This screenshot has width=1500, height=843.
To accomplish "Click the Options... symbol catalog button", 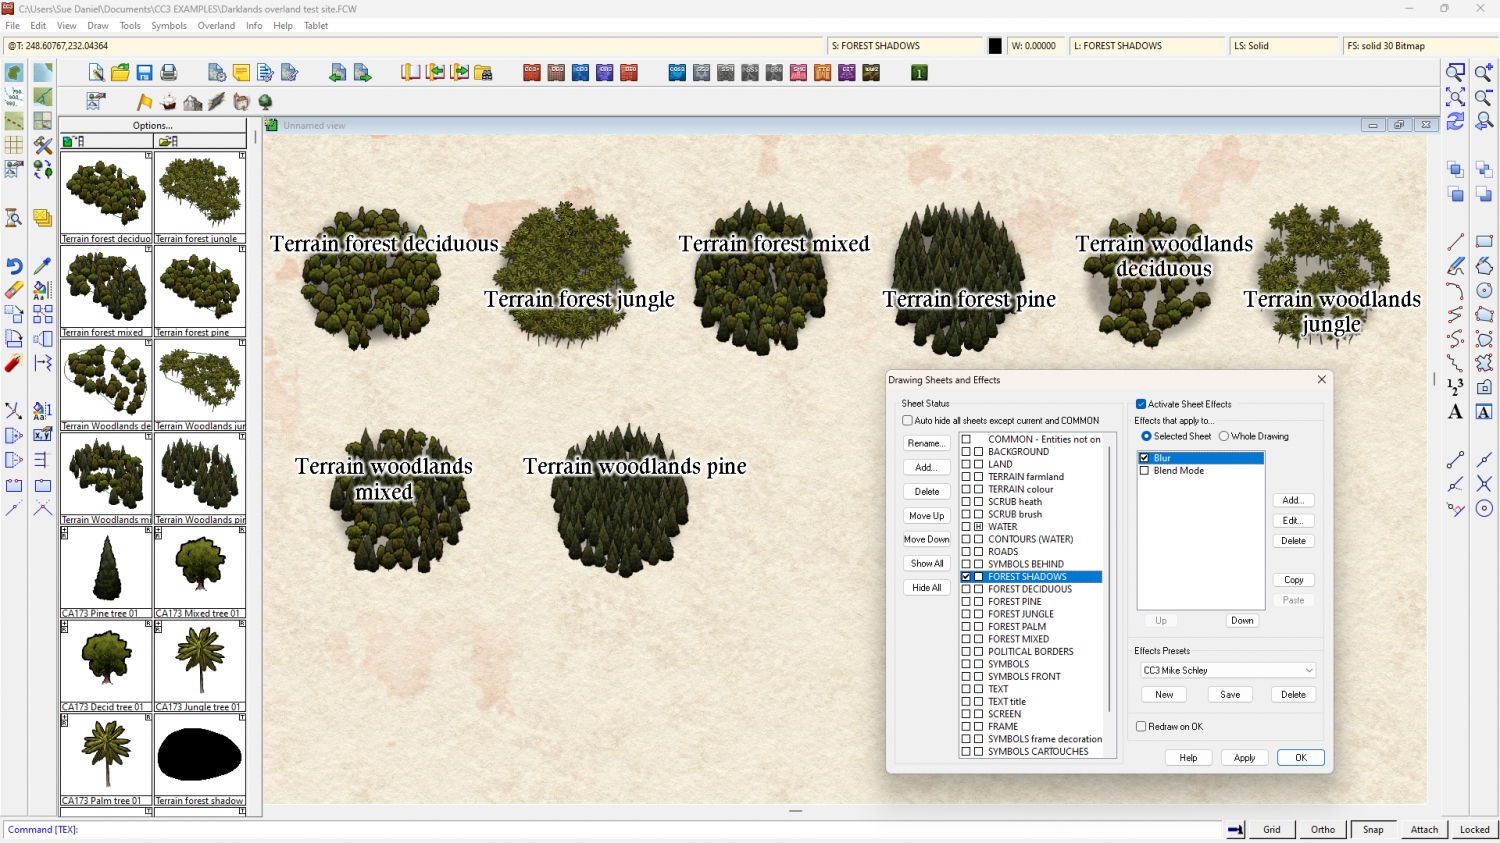I will point(153,126).
